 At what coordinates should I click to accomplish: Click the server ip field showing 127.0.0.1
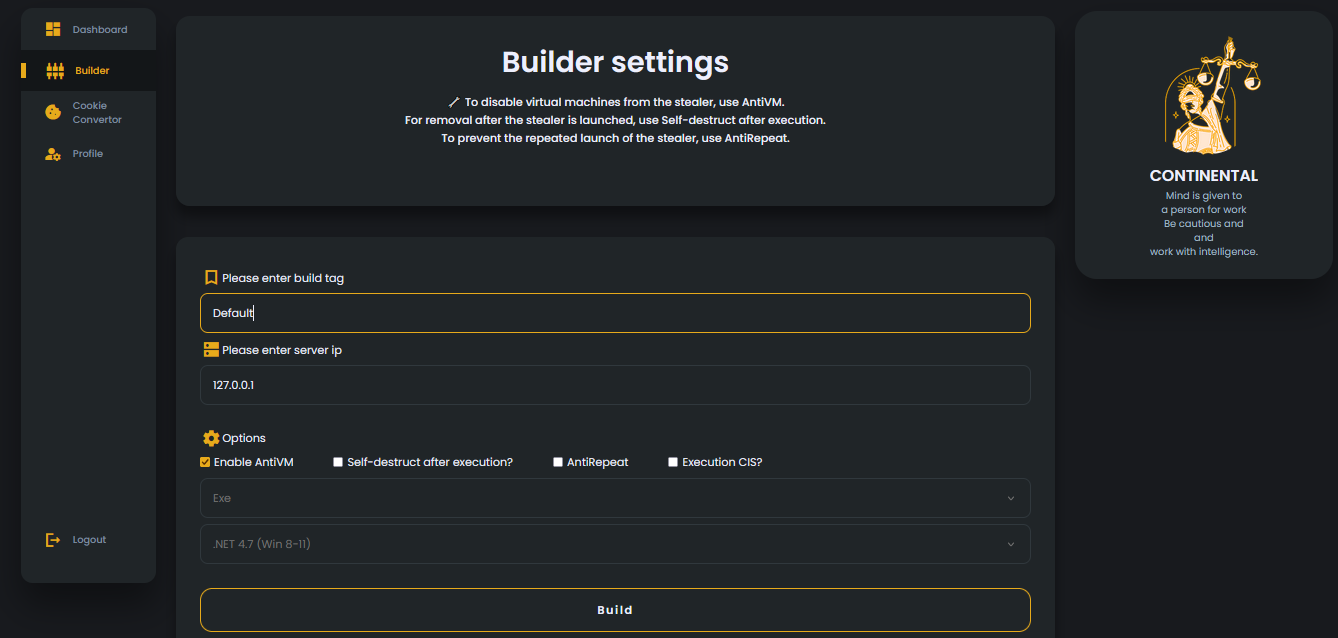click(x=615, y=385)
